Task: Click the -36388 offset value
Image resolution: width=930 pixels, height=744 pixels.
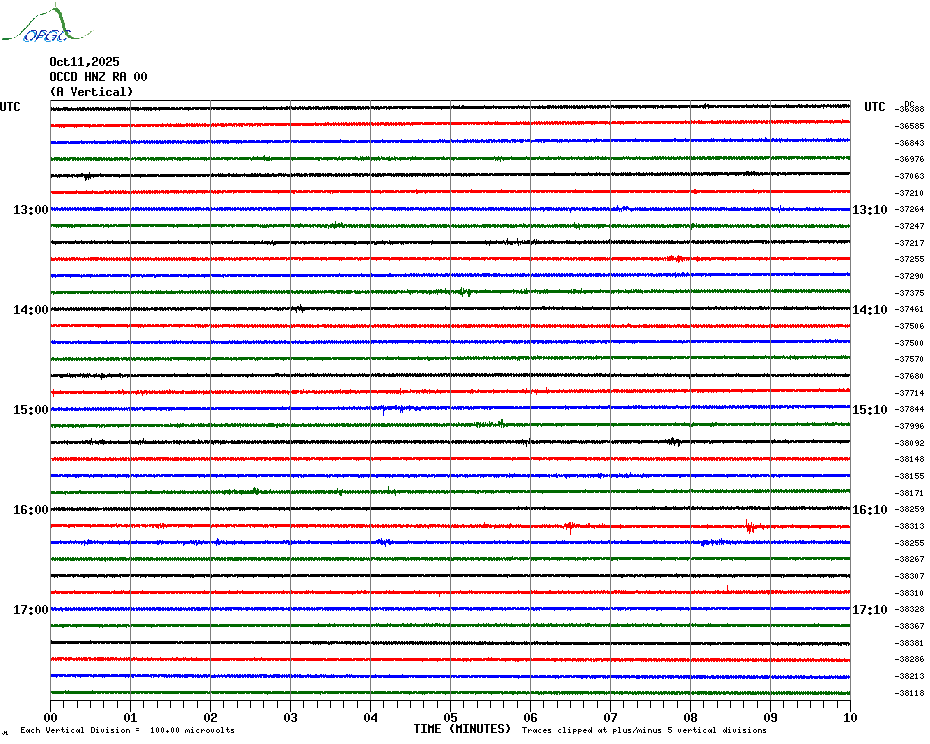Action: [x=910, y=109]
